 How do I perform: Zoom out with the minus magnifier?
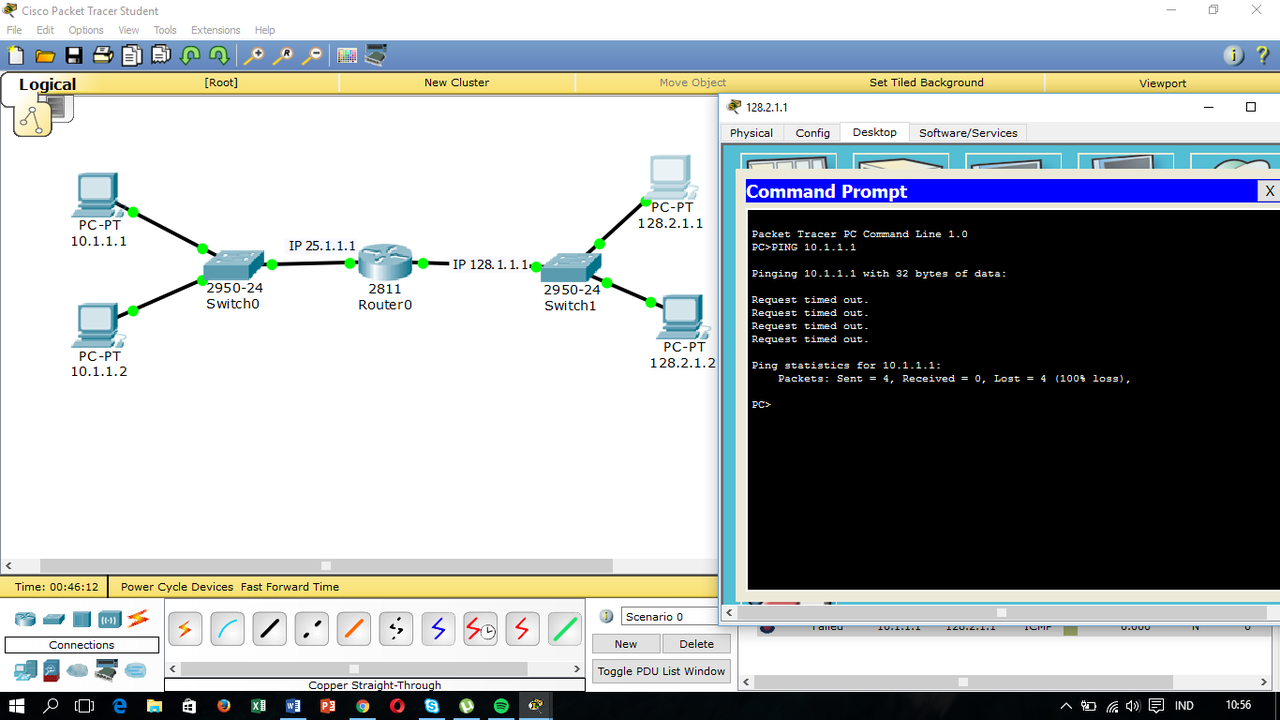click(312, 56)
